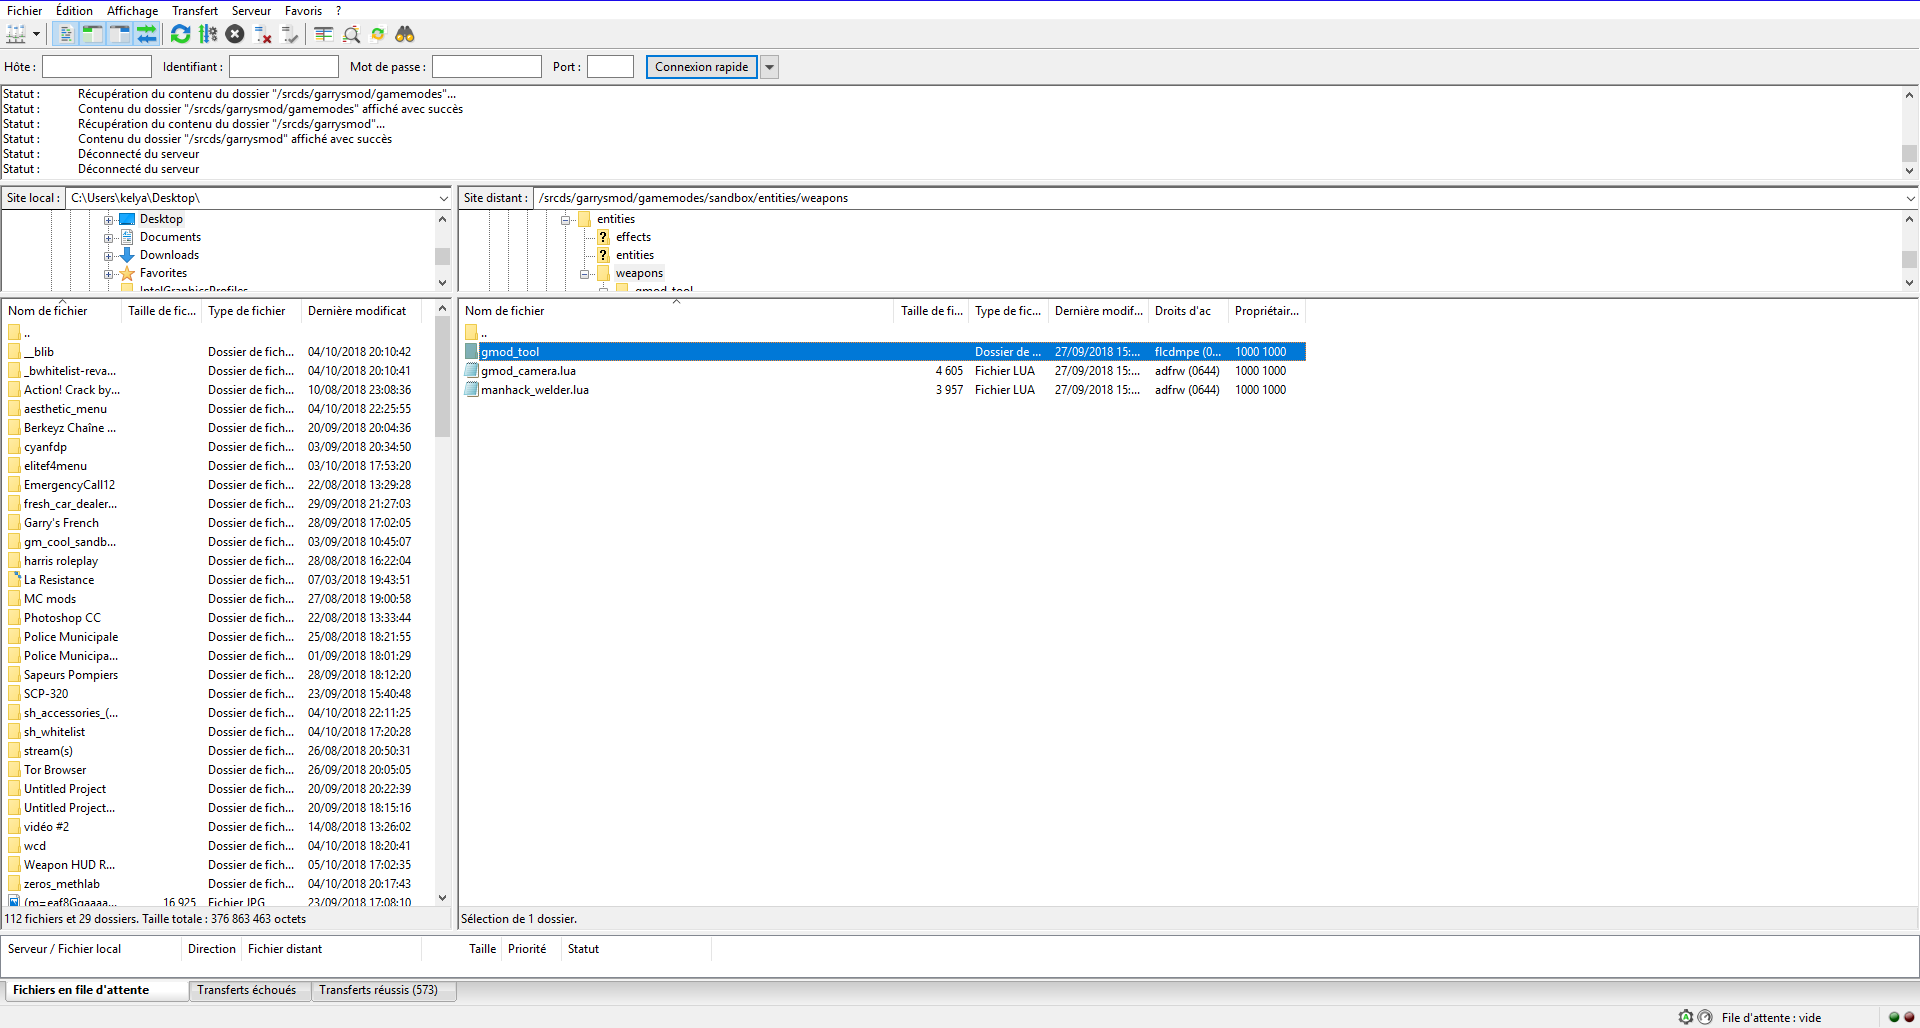Open the Site local path dropdown
This screenshot has height=1028, width=1920.
(443, 198)
